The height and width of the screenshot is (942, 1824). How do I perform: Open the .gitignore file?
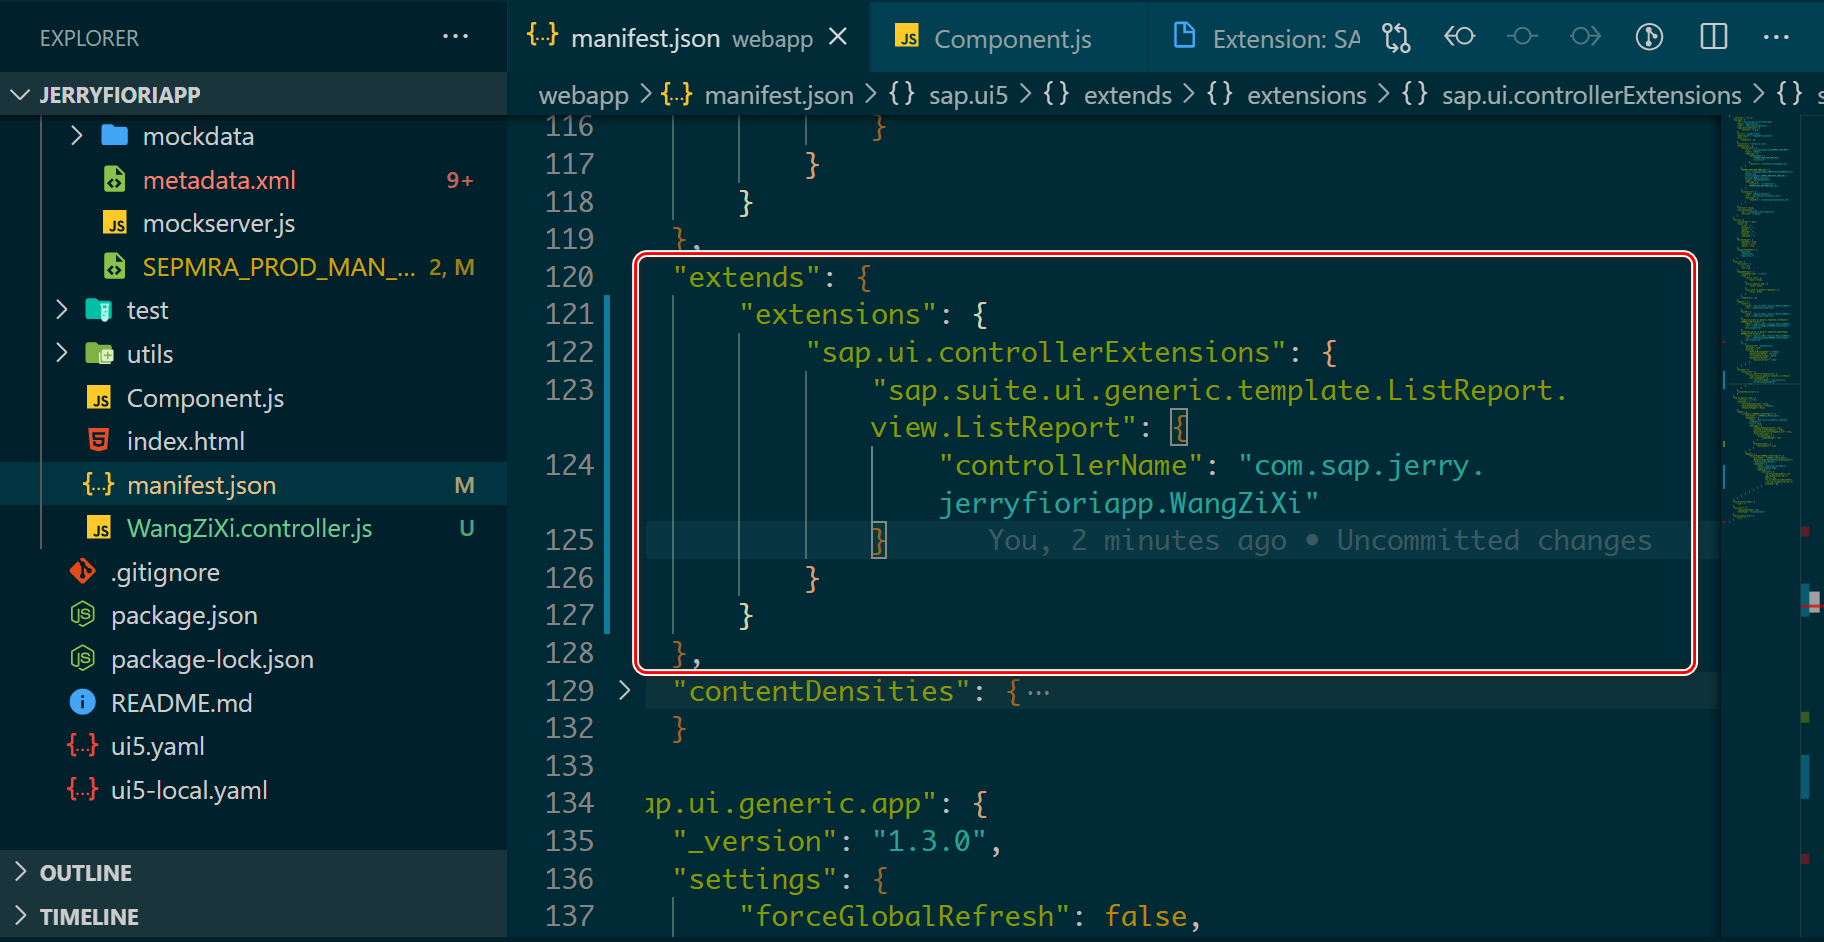pyautogui.click(x=165, y=572)
